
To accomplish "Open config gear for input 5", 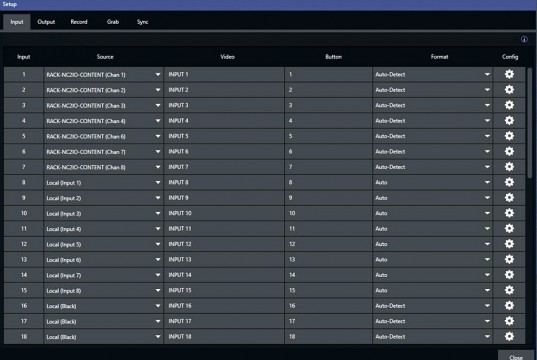I will (x=509, y=136).
